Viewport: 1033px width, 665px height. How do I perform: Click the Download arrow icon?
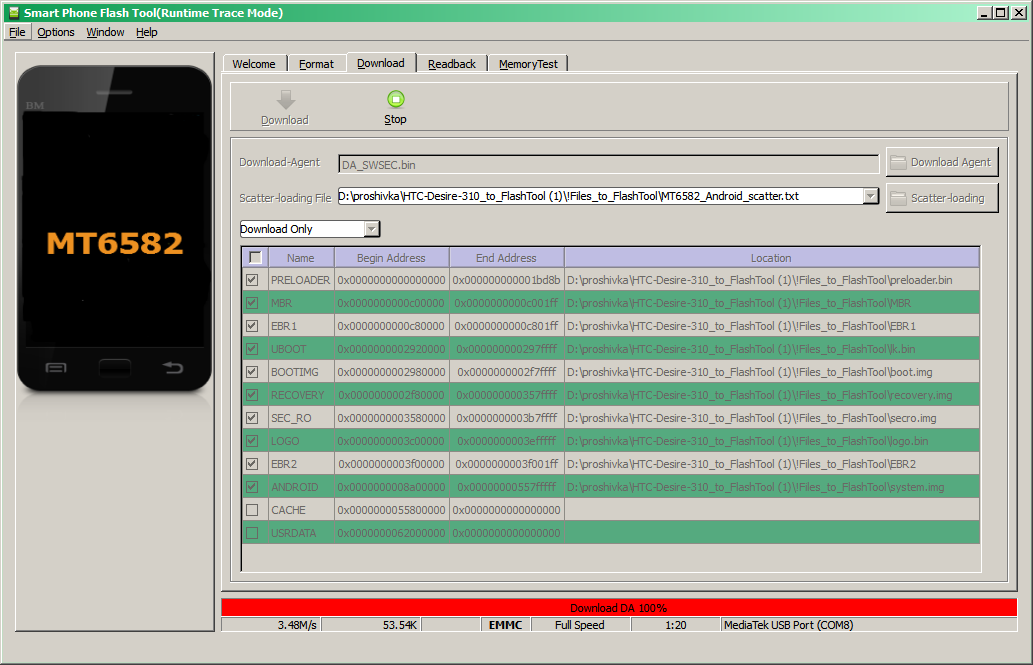click(x=285, y=99)
